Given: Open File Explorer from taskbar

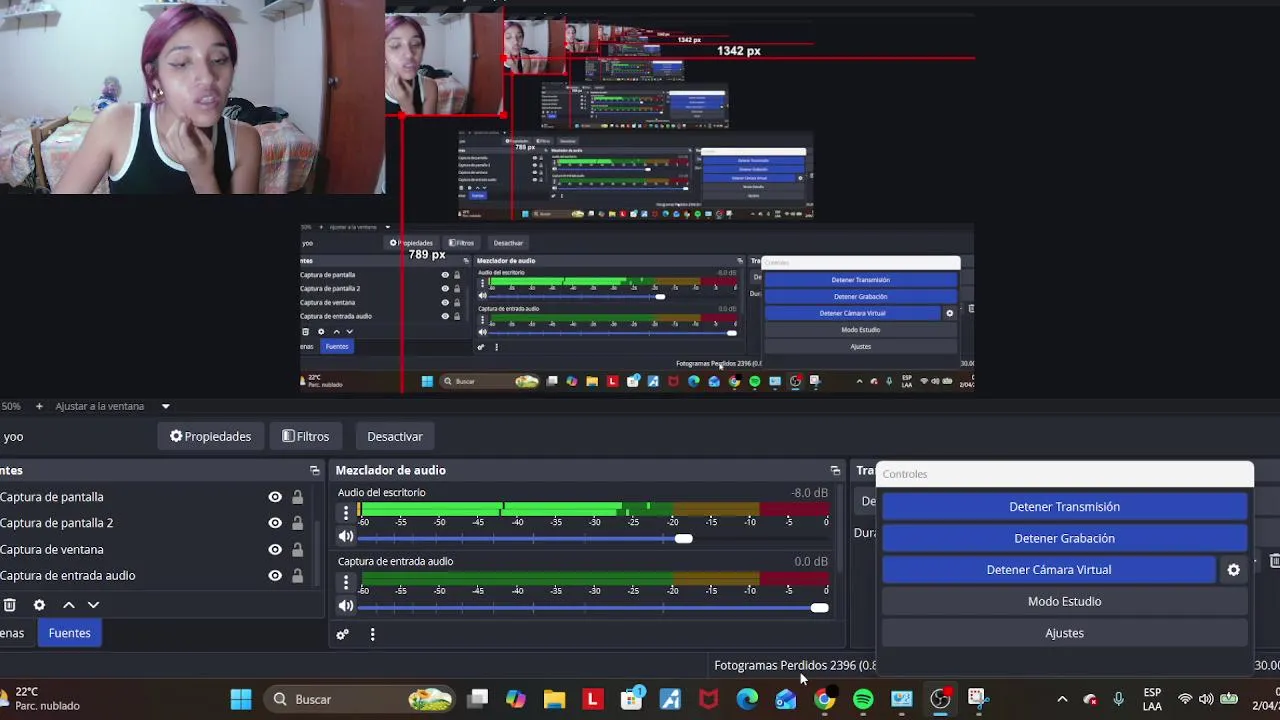Looking at the screenshot, I should pos(554,699).
